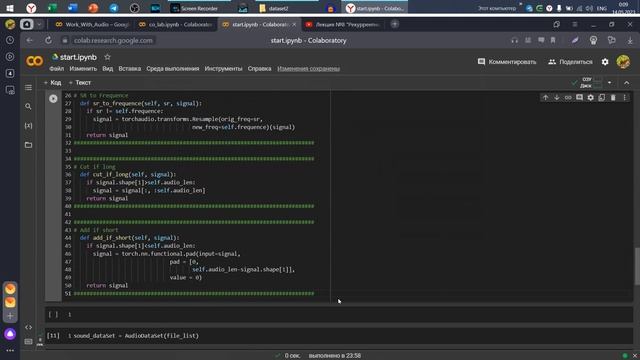Viewport: 640px width, 360px height.
Task: Switch to the YouTube Лекция tab
Action: click(343, 24)
